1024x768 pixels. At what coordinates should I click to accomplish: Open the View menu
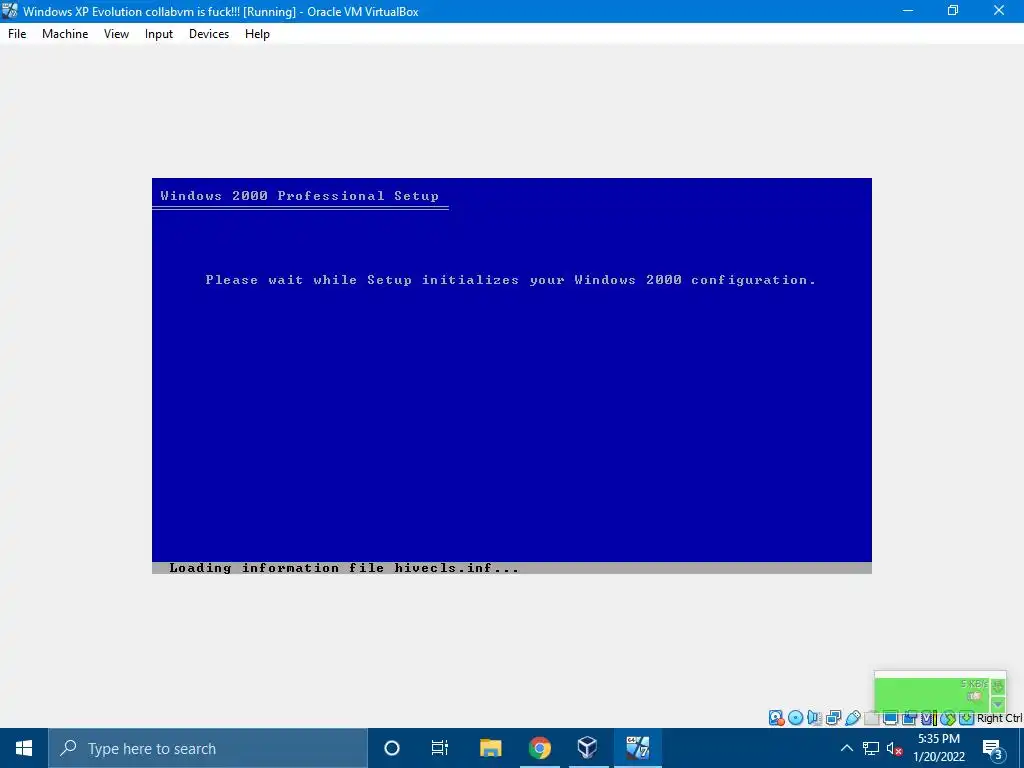point(116,34)
